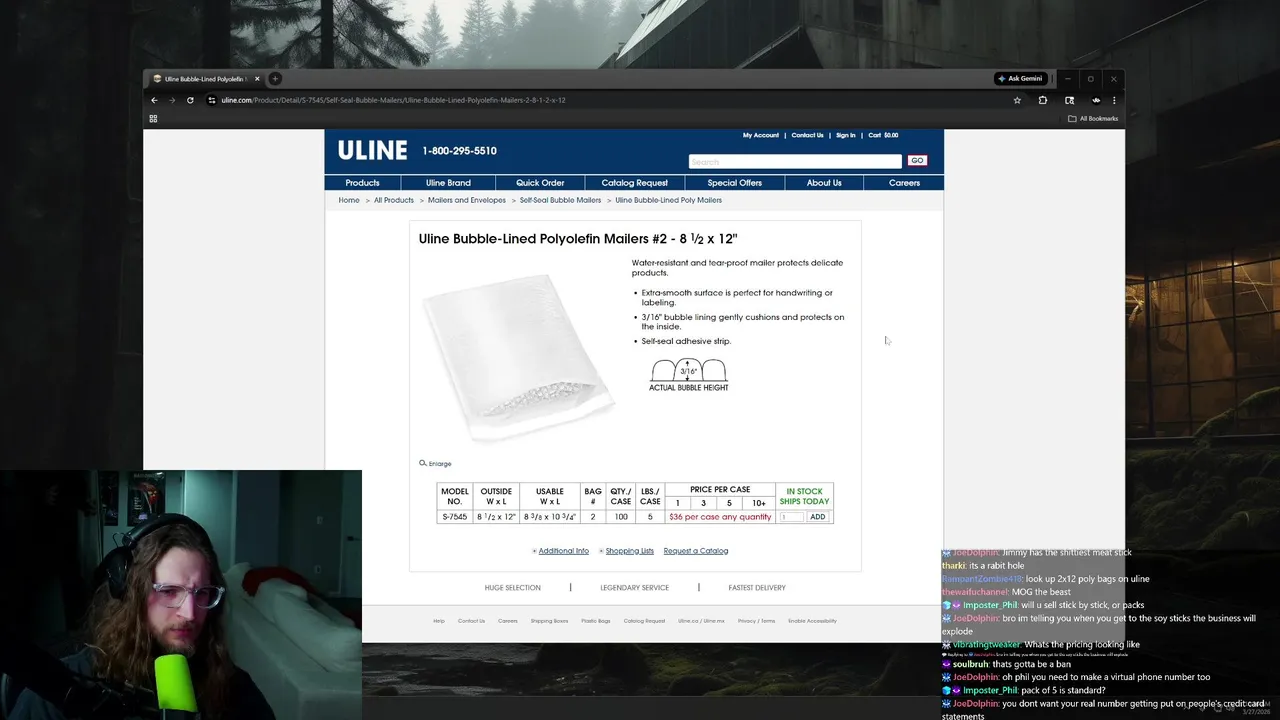The width and height of the screenshot is (1280, 720).
Task: Click the address bar URL
Action: pyautogui.click(x=393, y=100)
